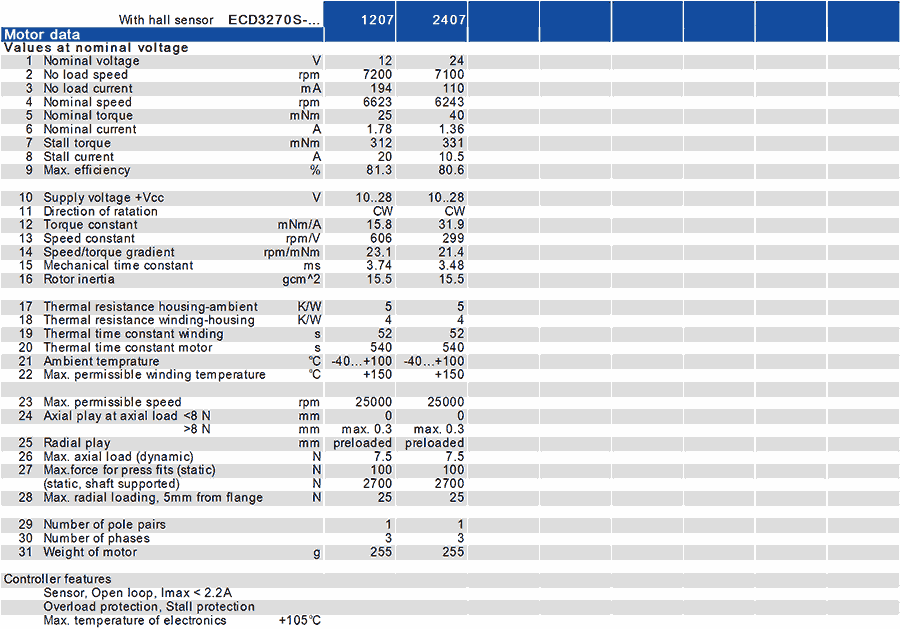Screen dimensions: 900x629
Task: Click the Speed constant value 299
Action: pos(453,239)
